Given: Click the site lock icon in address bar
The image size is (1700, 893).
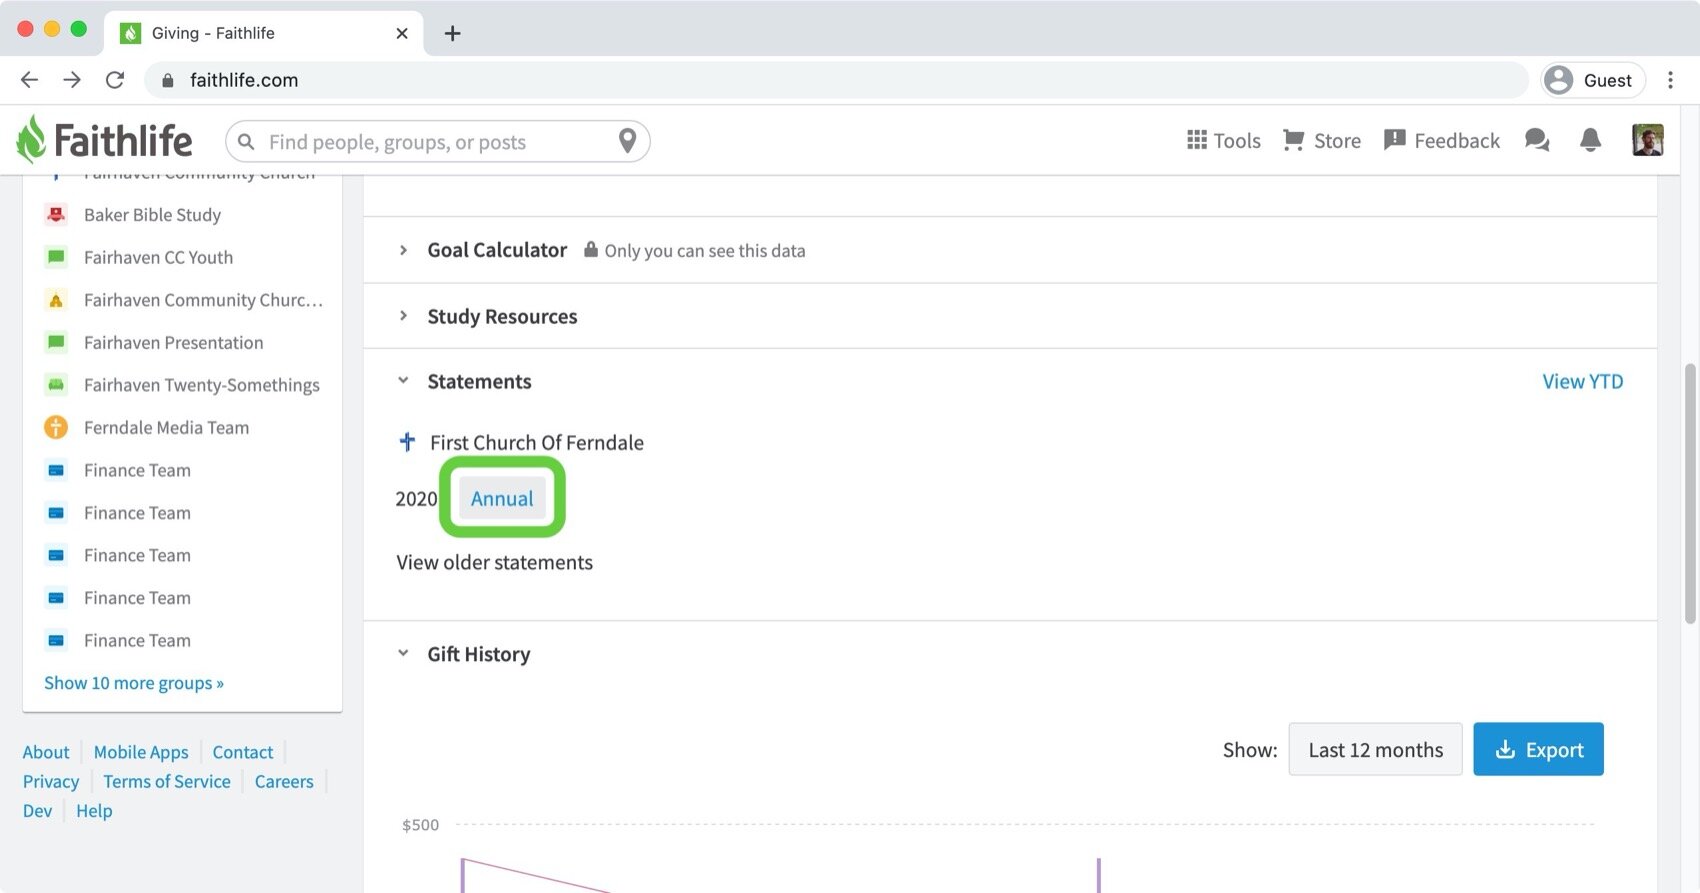Looking at the screenshot, I should 168,80.
